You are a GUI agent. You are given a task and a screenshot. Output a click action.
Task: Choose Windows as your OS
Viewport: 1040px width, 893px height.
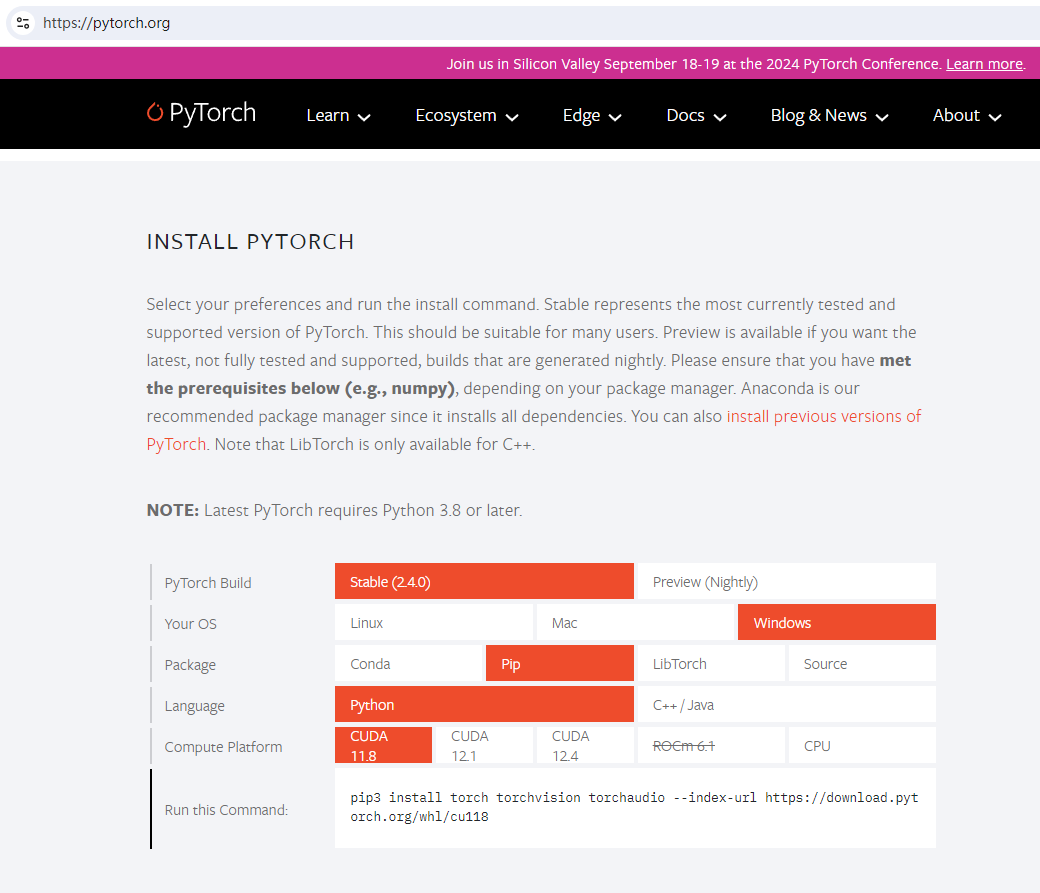[x=837, y=622]
